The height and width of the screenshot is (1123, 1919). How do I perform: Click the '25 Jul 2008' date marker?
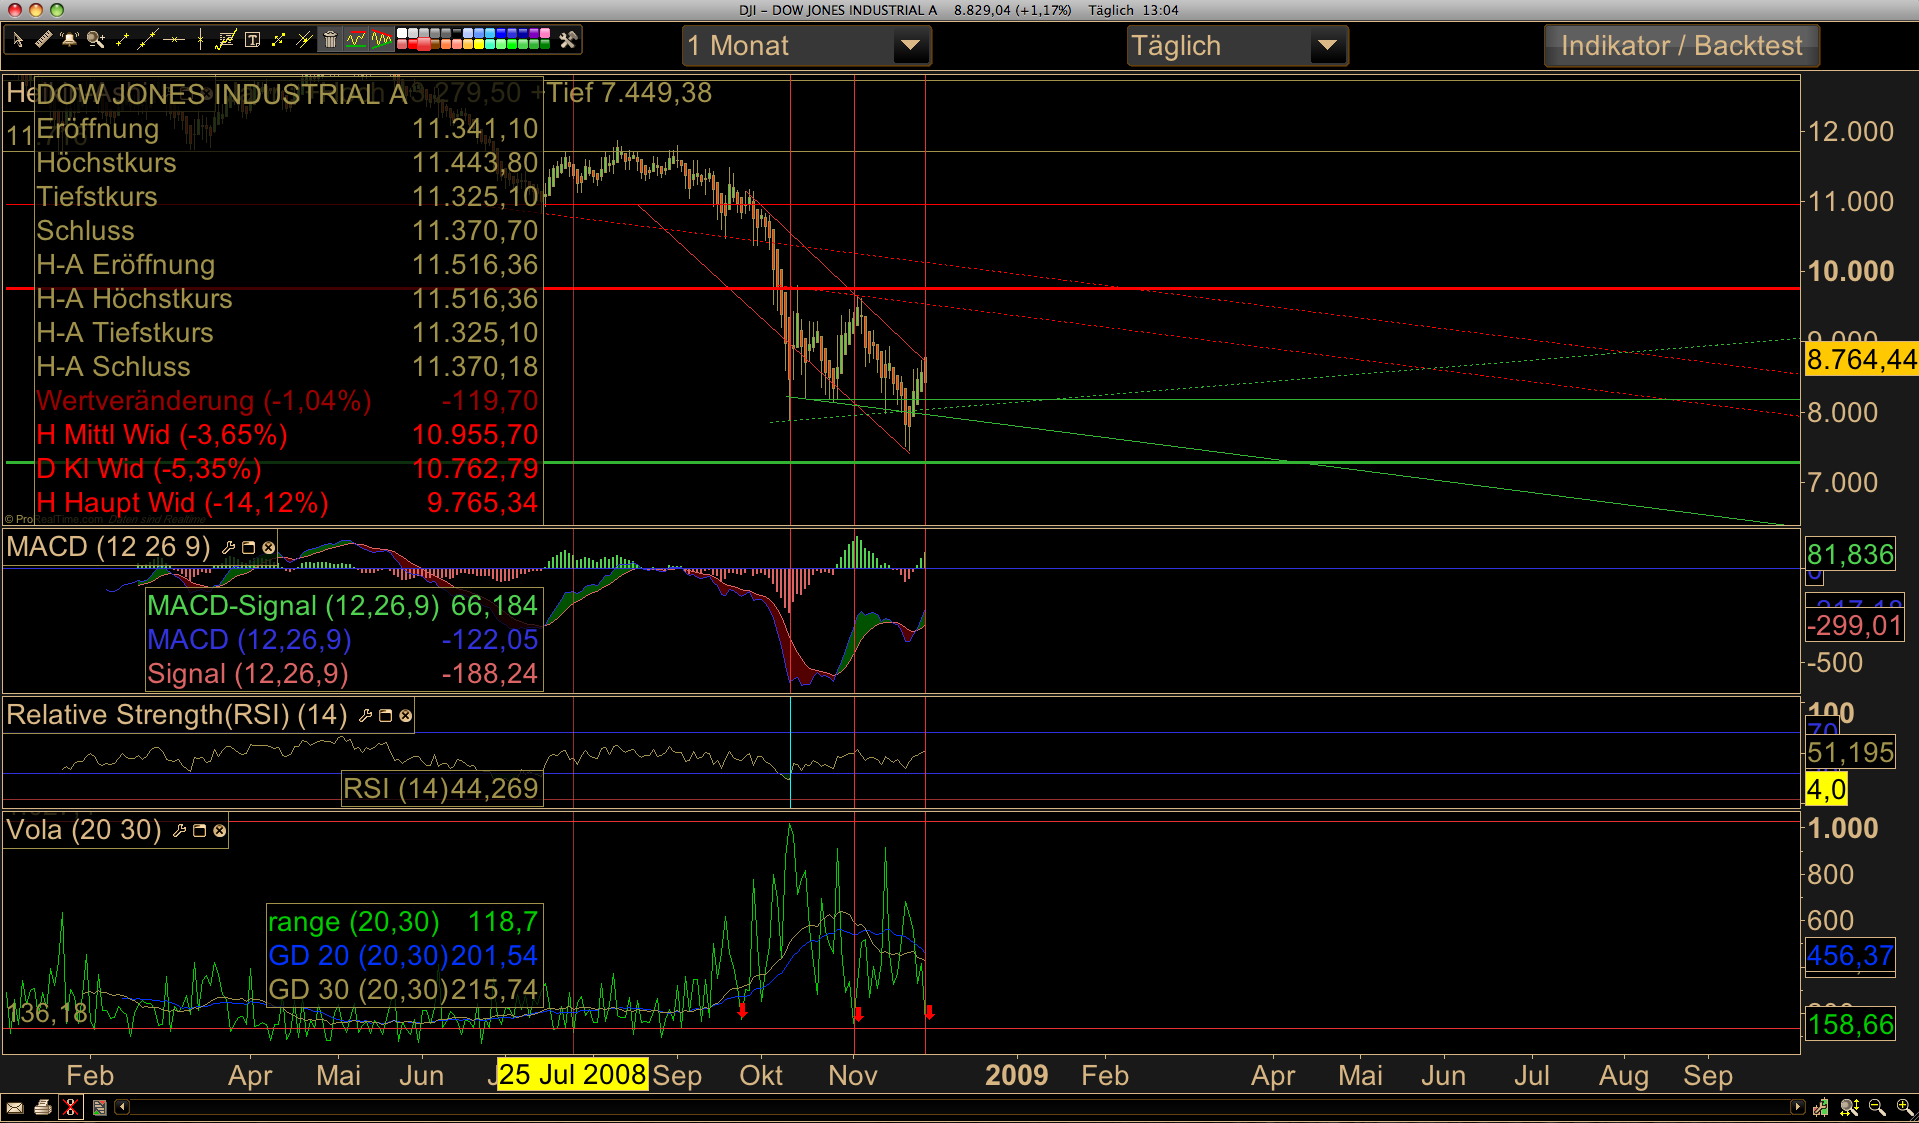572,1075
